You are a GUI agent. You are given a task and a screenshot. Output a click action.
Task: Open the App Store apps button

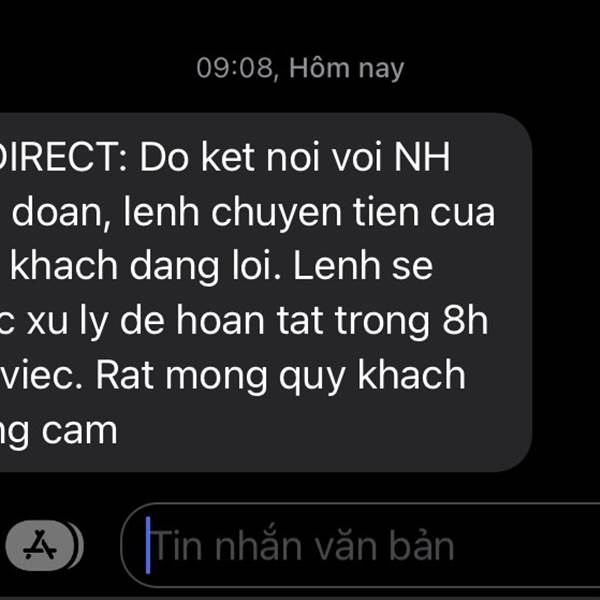(x=40, y=545)
